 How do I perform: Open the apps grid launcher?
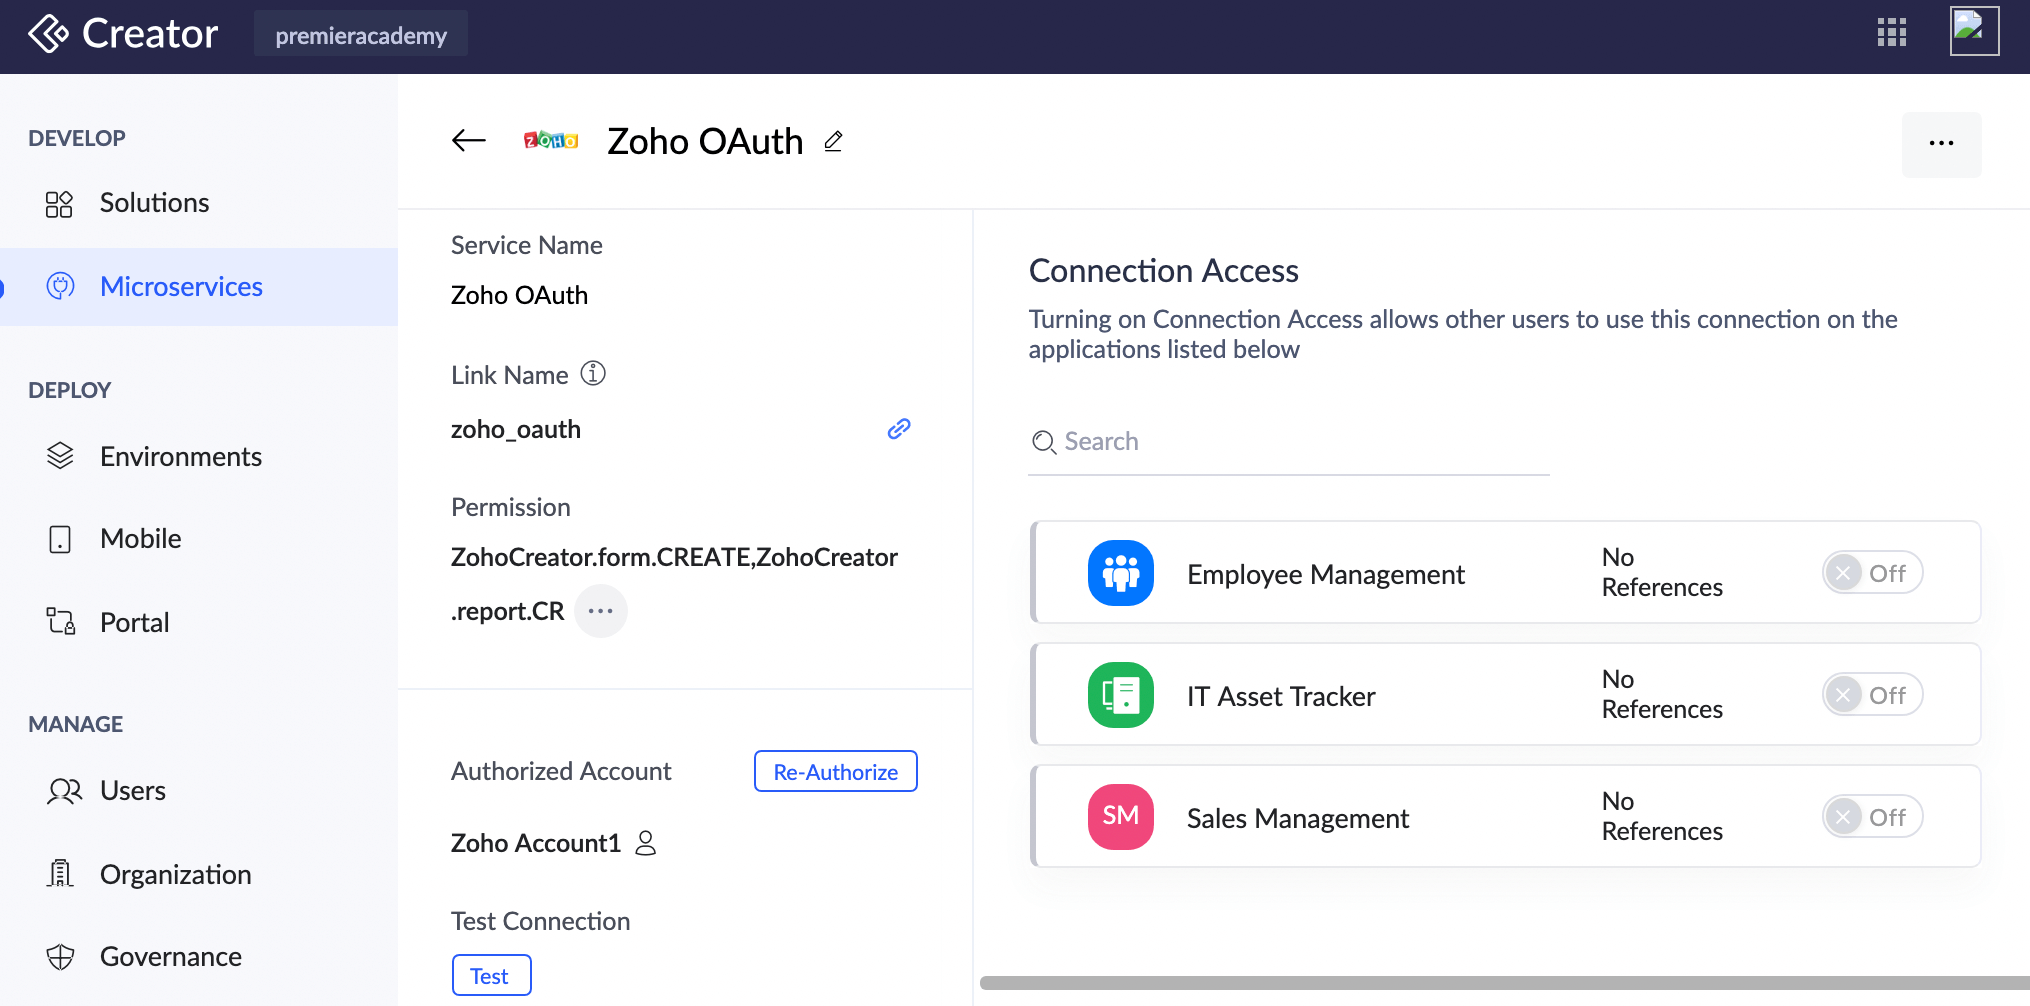(x=1891, y=33)
